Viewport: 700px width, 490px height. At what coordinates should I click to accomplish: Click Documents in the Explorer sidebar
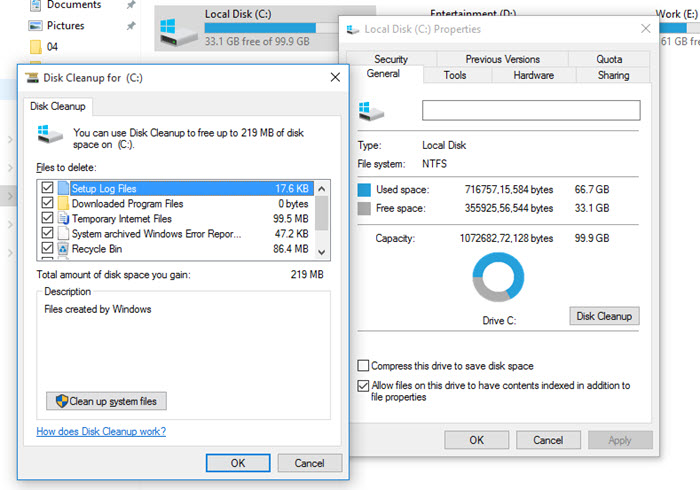tap(74, 5)
